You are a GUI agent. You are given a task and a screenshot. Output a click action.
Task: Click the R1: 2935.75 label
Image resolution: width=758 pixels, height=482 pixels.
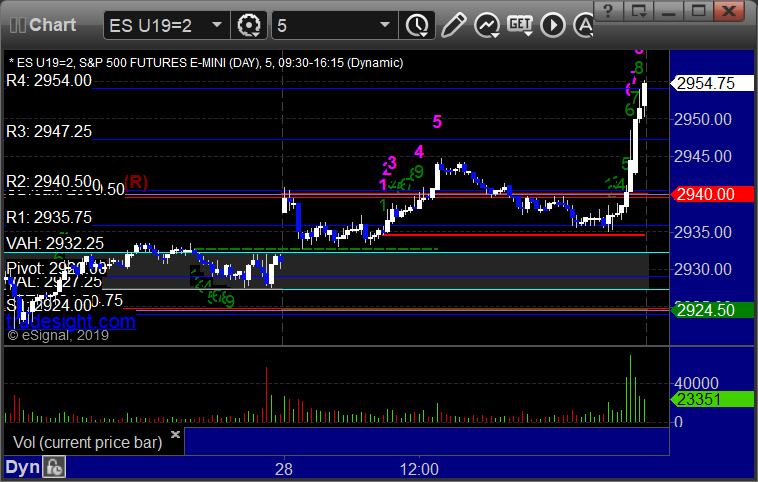(x=49, y=217)
